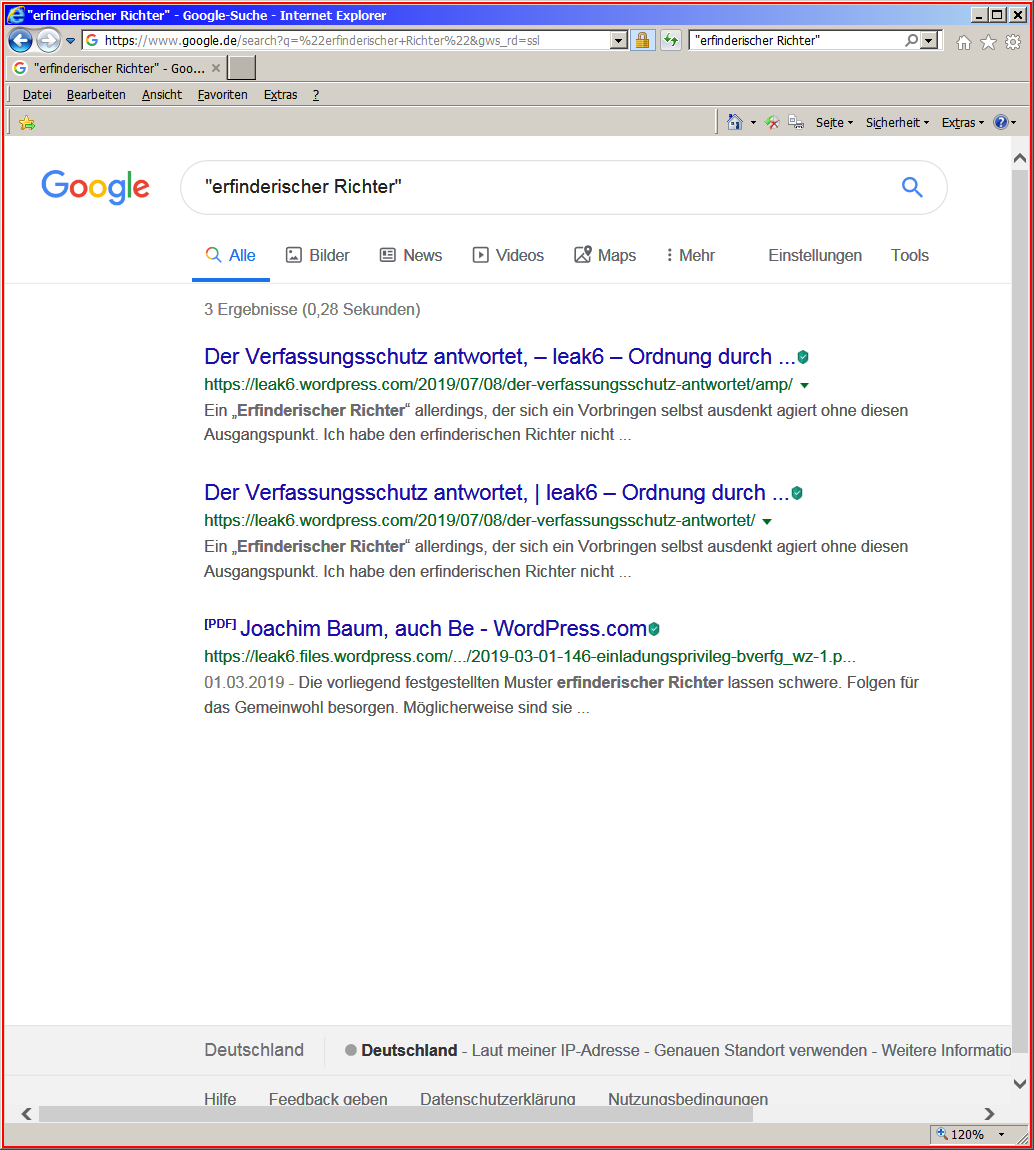The width and height of the screenshot is (1034, 1150).
Task: Open the Datenschutzerklärung footer link
Action: pos(498,1099)
